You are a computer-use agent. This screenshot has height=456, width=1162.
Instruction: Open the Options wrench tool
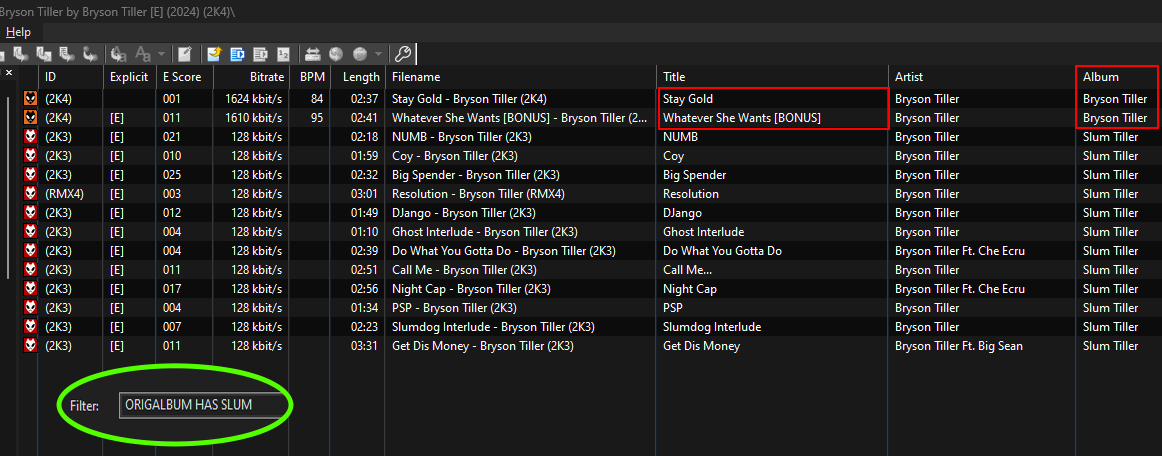(402, 53)
